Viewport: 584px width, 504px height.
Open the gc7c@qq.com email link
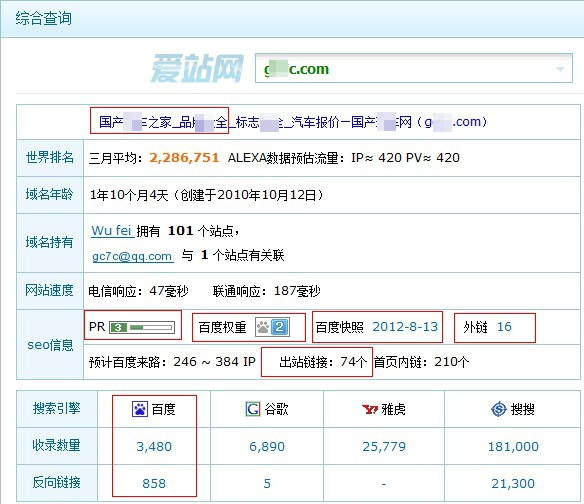coord(133,256)
